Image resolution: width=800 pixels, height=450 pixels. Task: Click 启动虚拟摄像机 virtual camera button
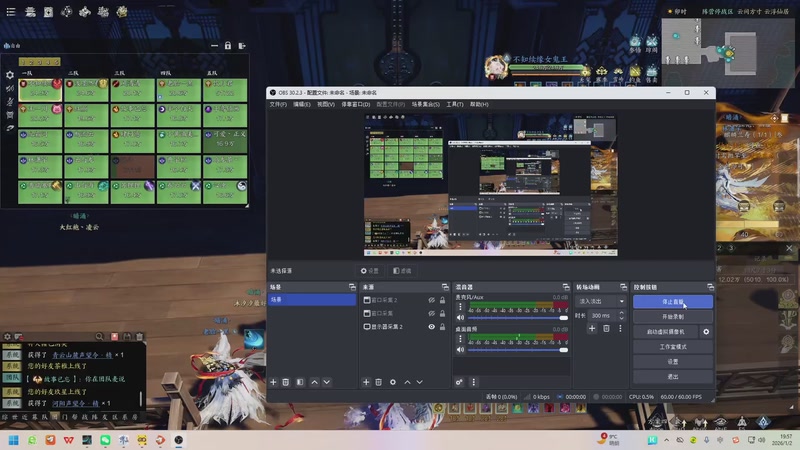tap(665, 332)
